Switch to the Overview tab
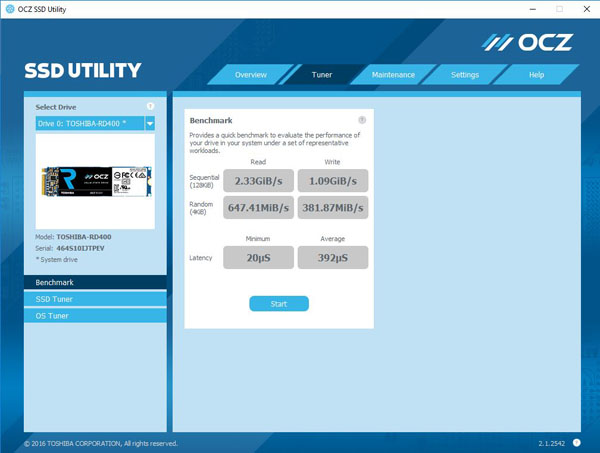 pyautogui.click(x=251, y=75)
